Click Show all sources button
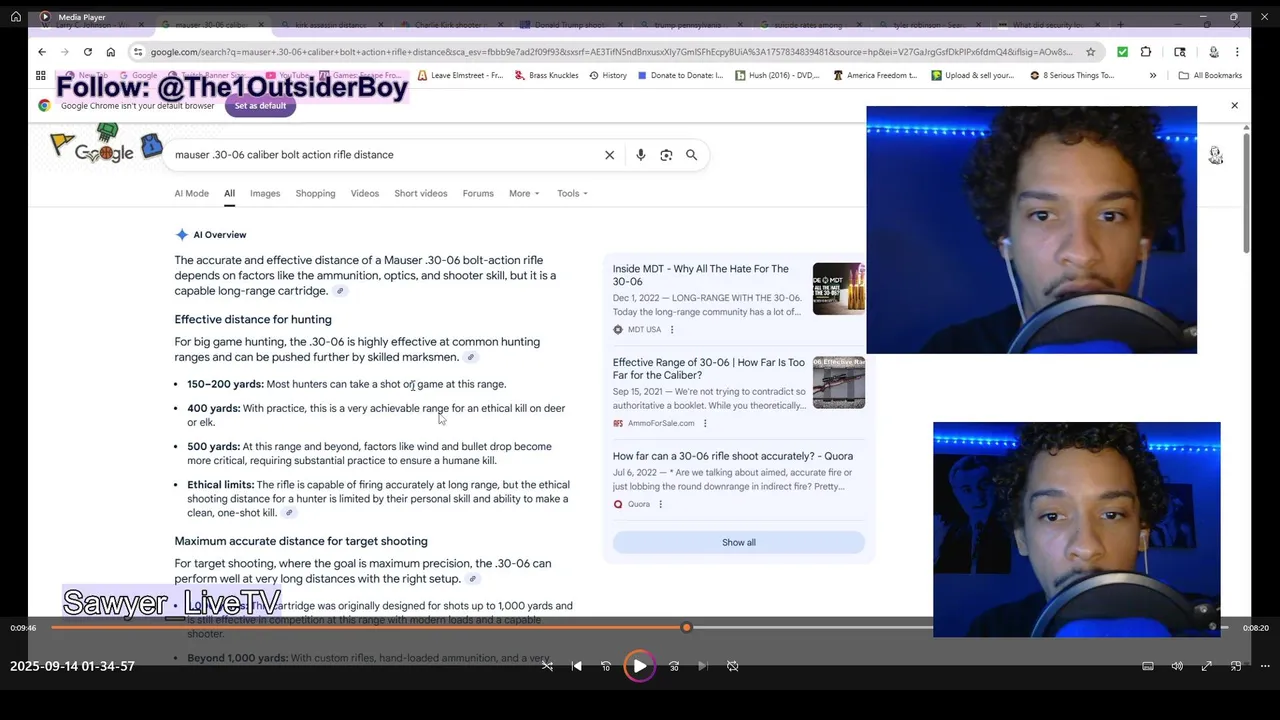The width and height of the screenshot is (1280, 720). [x=739, y=542]
